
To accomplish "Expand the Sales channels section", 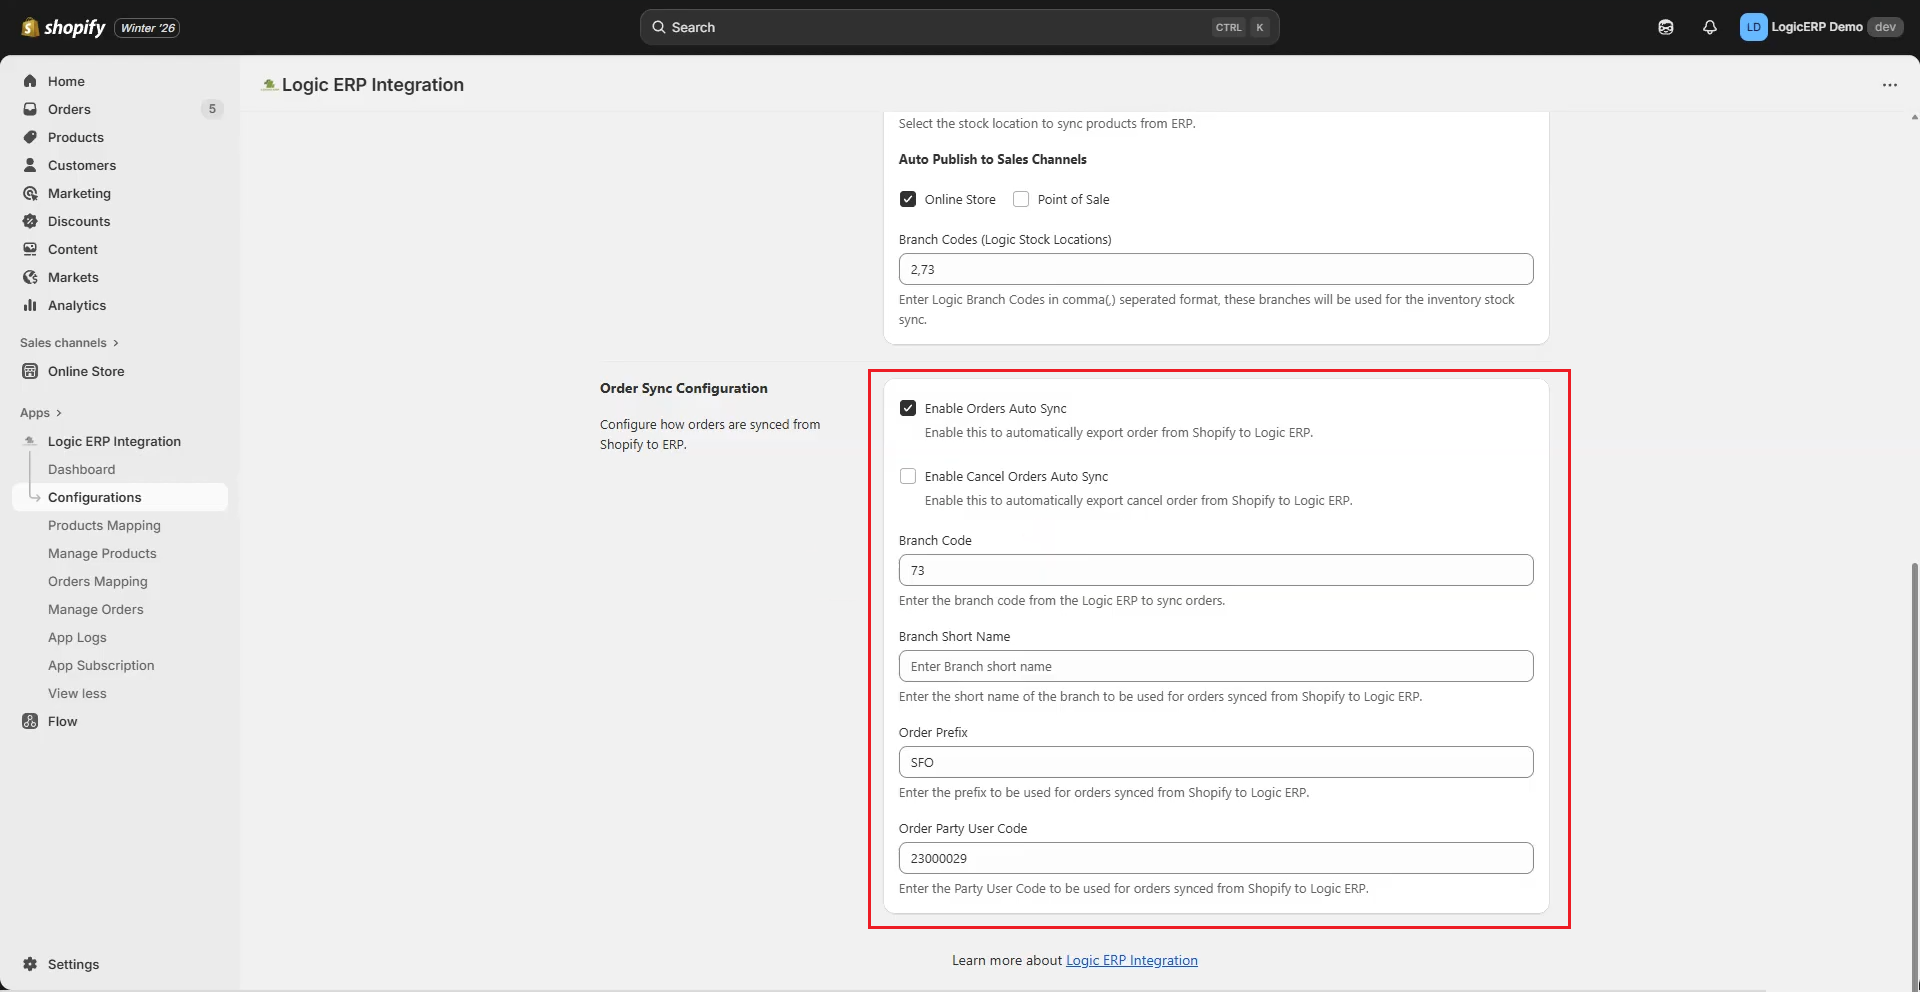I will point(116,343).
